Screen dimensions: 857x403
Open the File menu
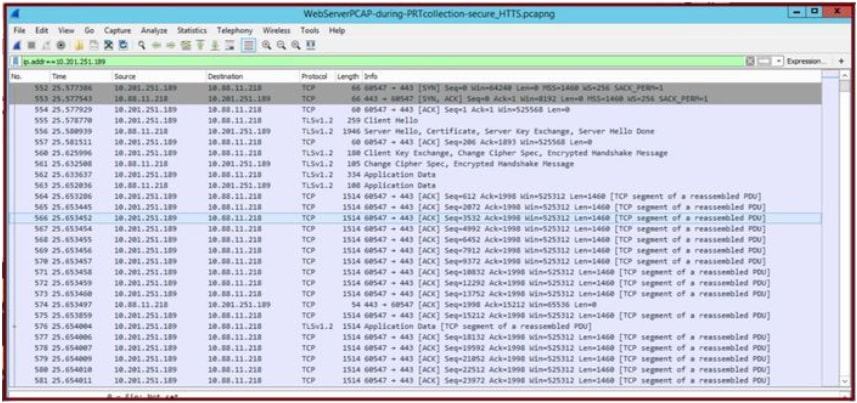coord(19,31)
